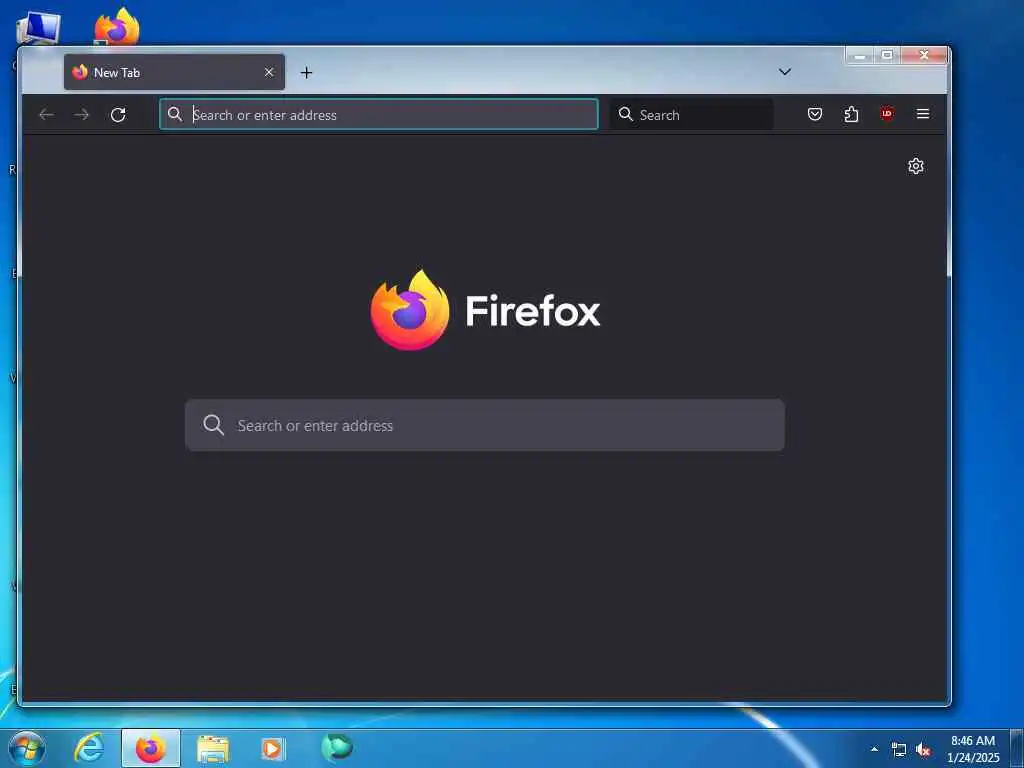Click the magnifier icon in address bar

pyautogui.click(x=174, y=114)
